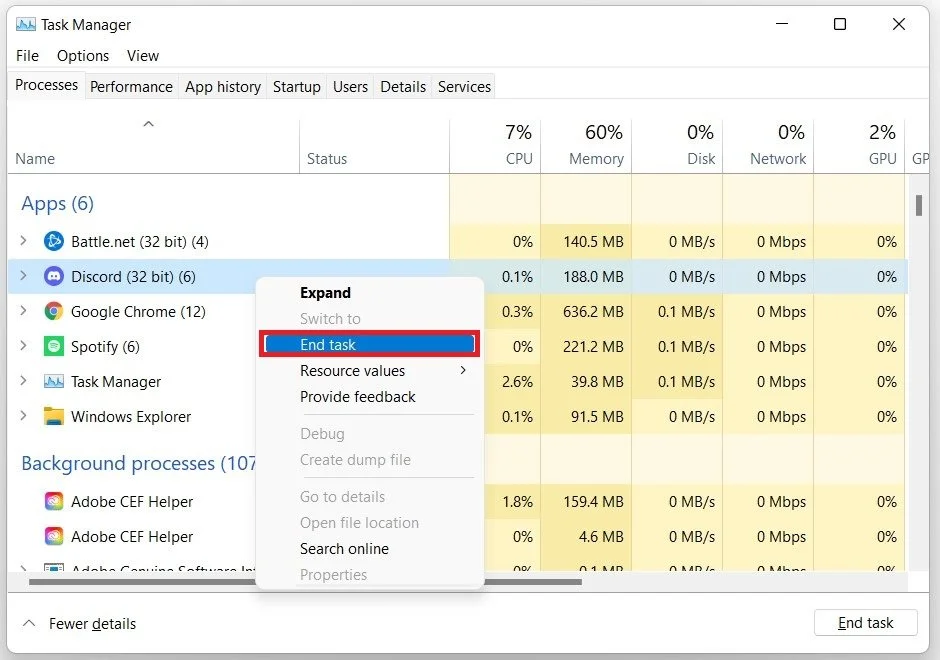Click the Windows Explorer folder icon

pos(54,417)
